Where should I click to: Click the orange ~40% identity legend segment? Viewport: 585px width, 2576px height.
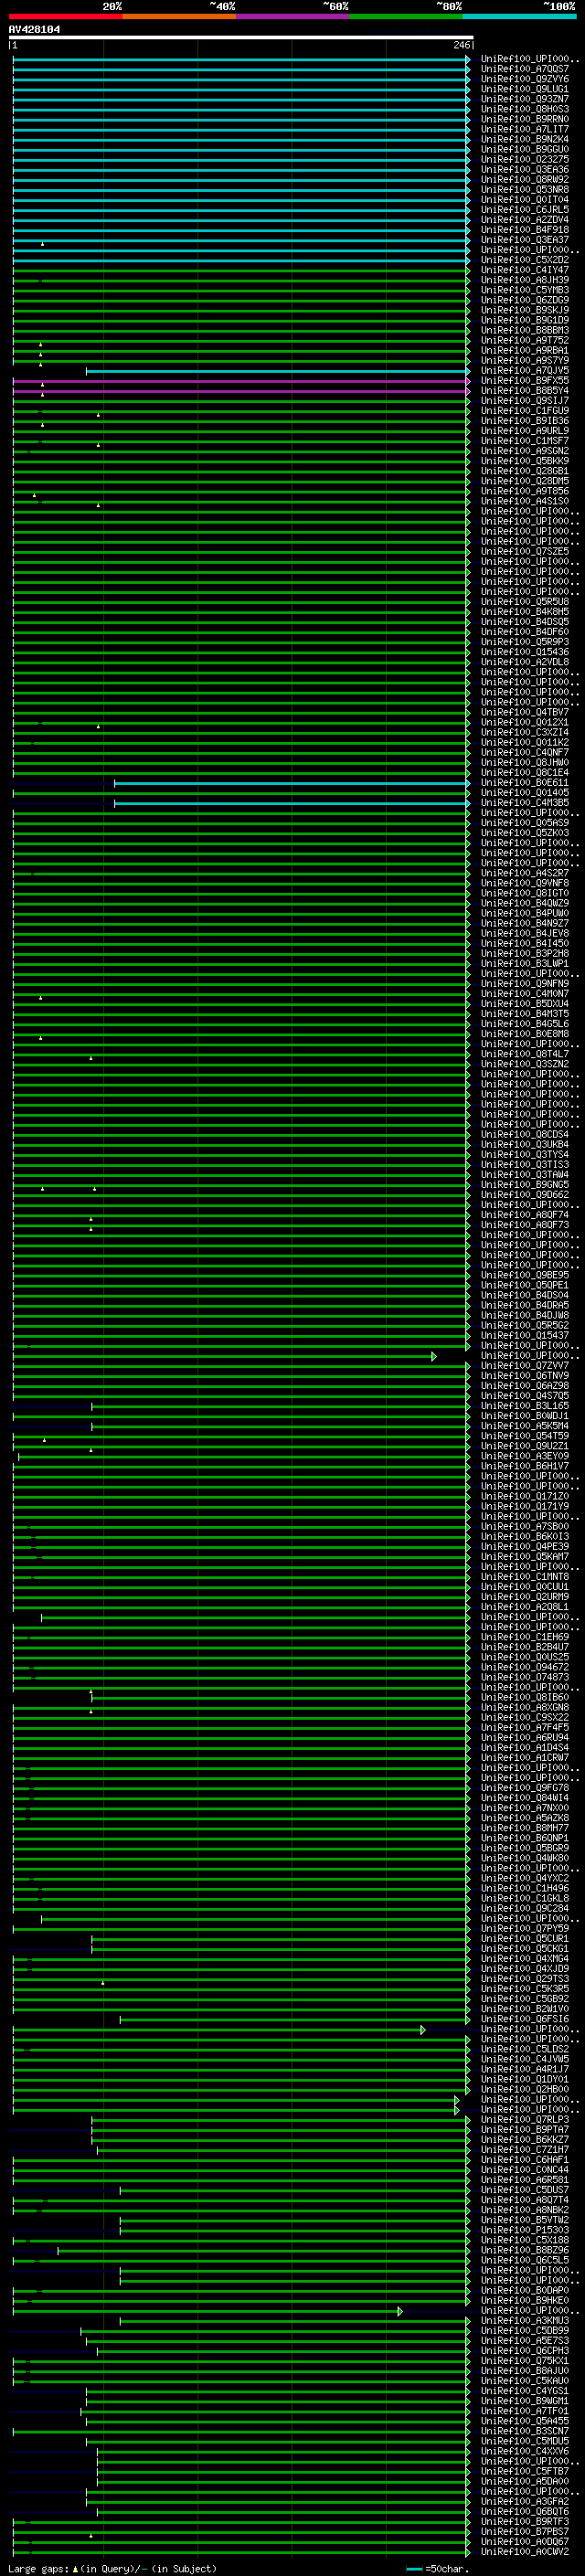(179, 16)
